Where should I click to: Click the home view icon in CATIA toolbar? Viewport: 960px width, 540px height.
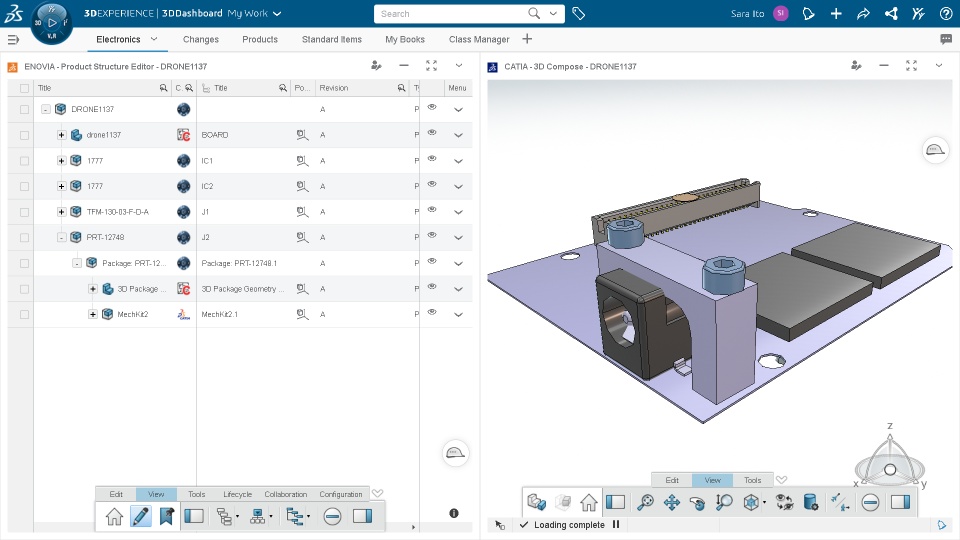tap(588, 503)
